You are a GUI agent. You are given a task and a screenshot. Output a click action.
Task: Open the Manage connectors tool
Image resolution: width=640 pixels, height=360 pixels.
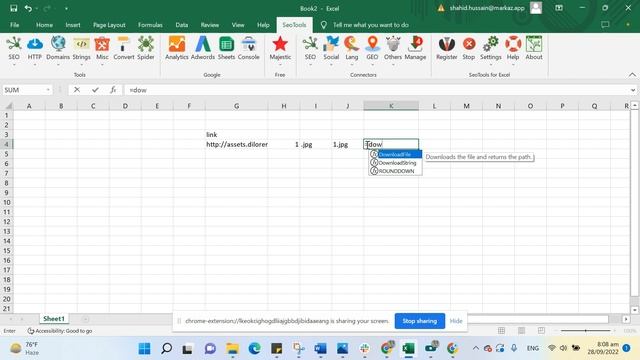415,49
